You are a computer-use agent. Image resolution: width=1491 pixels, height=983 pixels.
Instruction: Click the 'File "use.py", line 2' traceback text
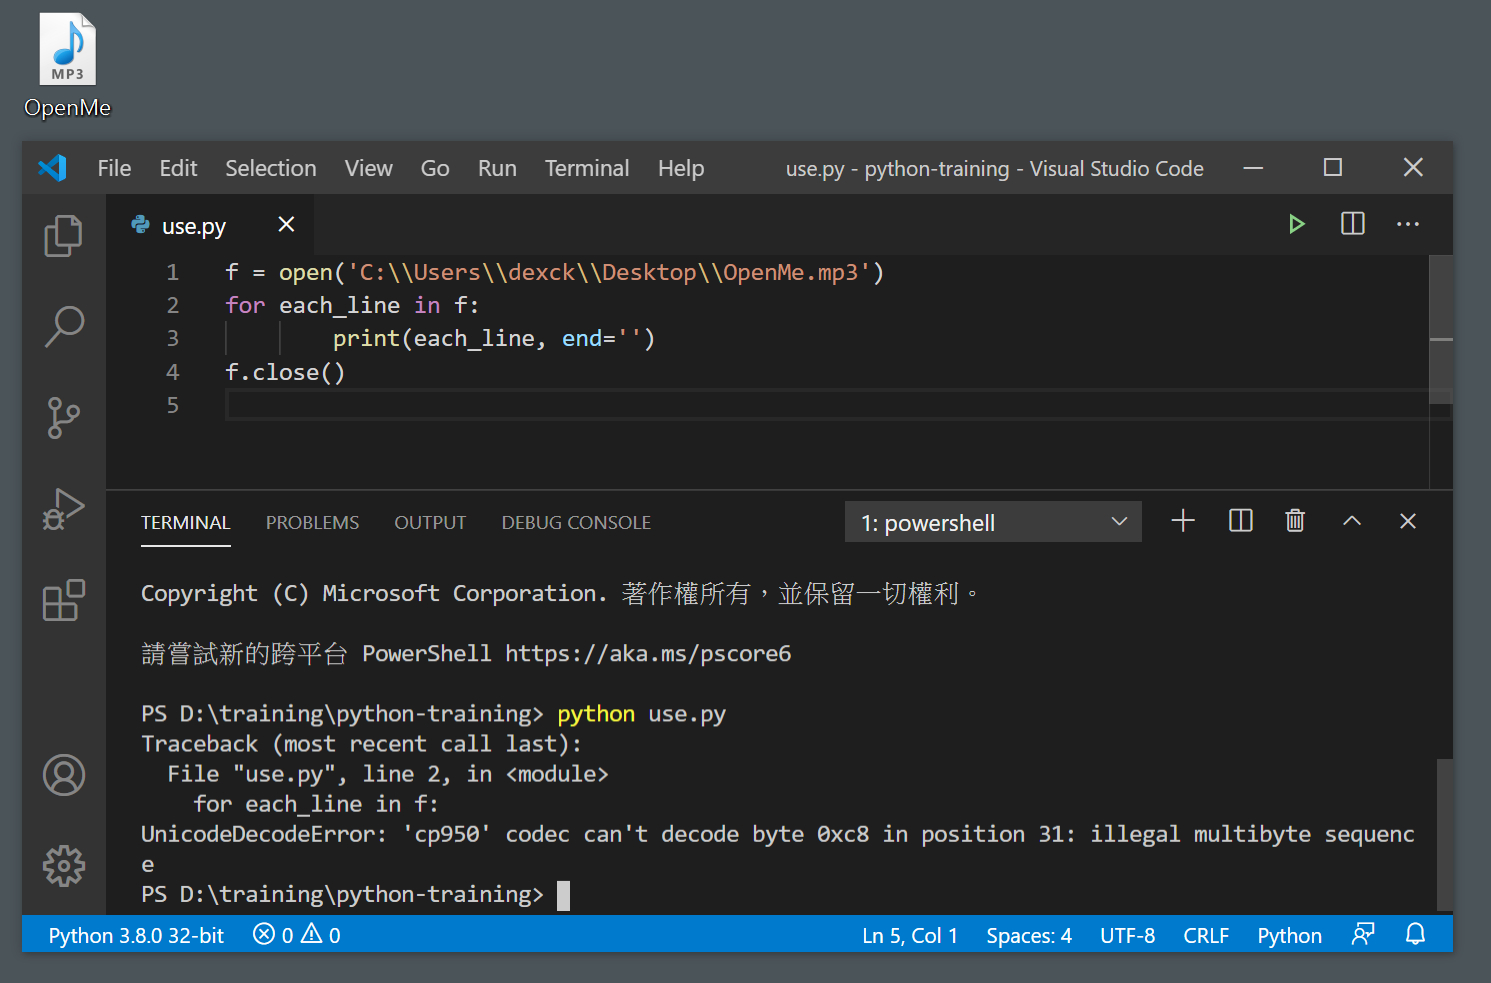click(x=309, y=774)
